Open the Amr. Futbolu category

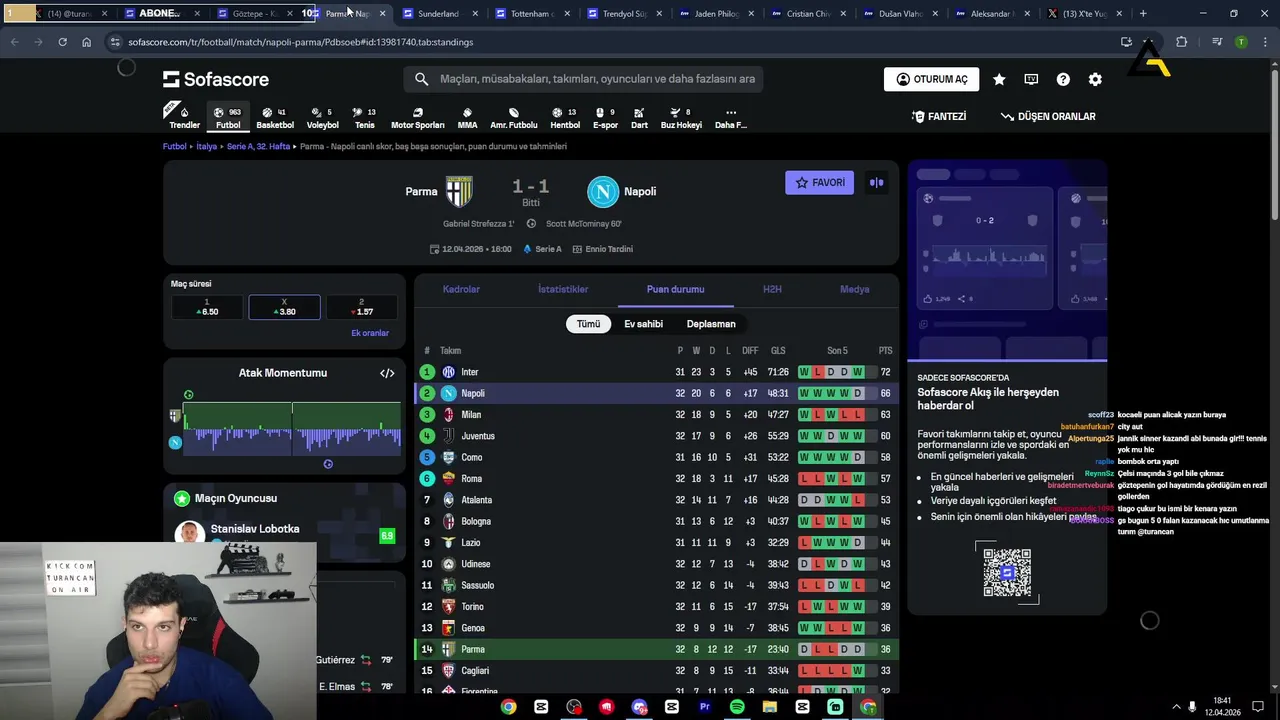click(514, 117)
